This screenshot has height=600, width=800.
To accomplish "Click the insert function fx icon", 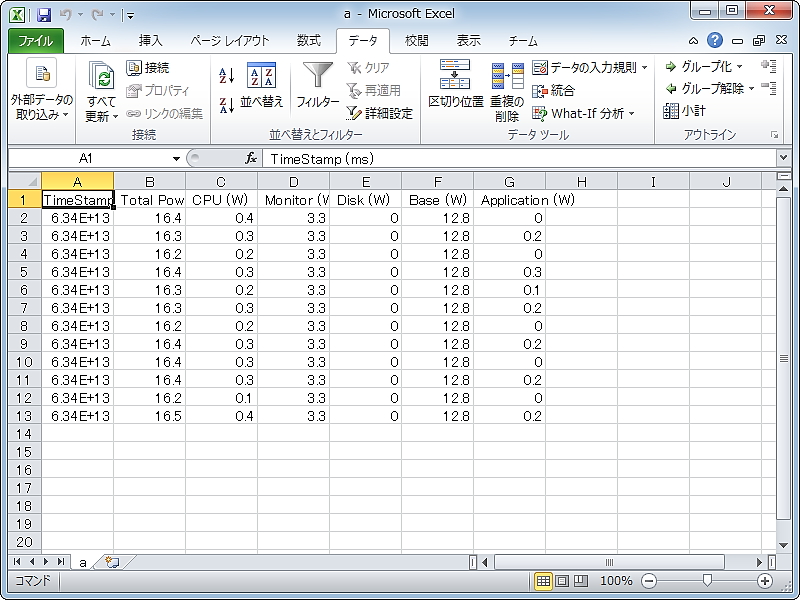I will (251, 158).
